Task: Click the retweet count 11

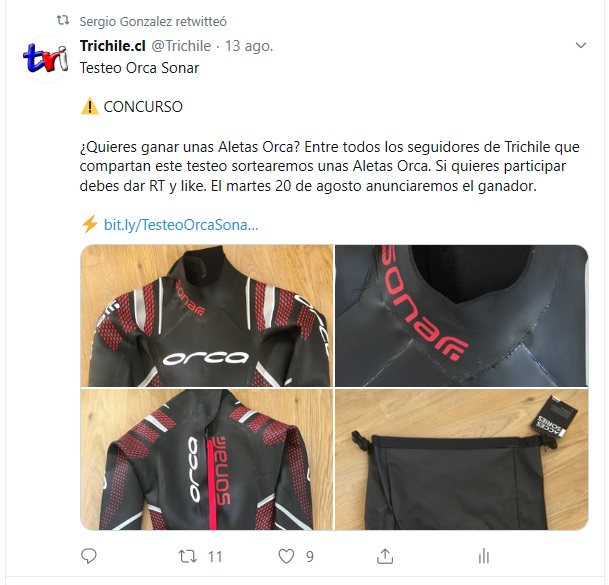Action: point(215,557)
